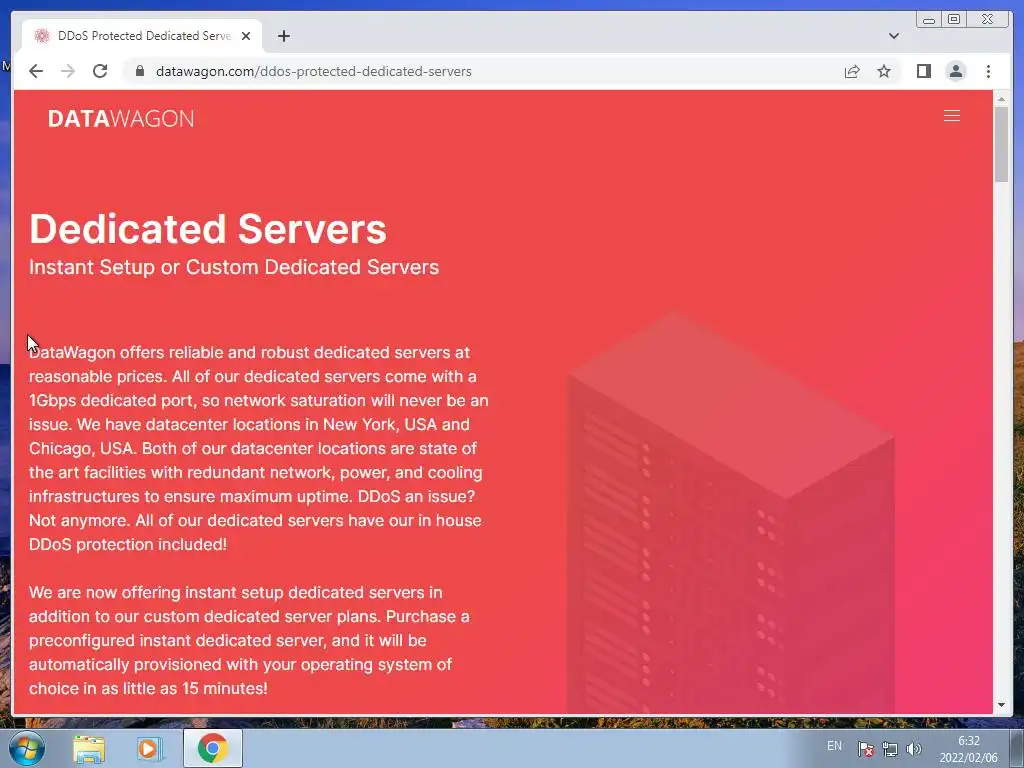Open the Chrome profile avatar
Screen dimensions: 1024x768
pos(956,71)
